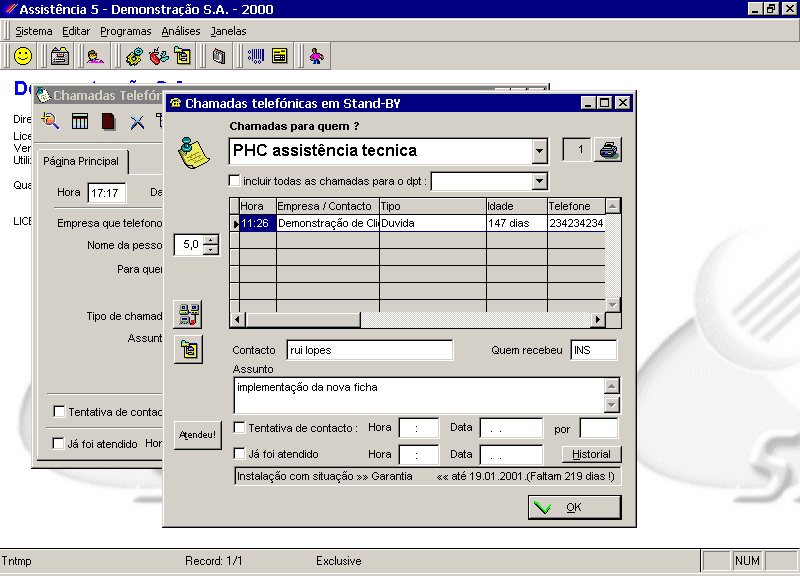Image resolution: width=800 pixels, height=576 pixels.
Task: Open the Editar menu
Action: (x=76, y=31)
